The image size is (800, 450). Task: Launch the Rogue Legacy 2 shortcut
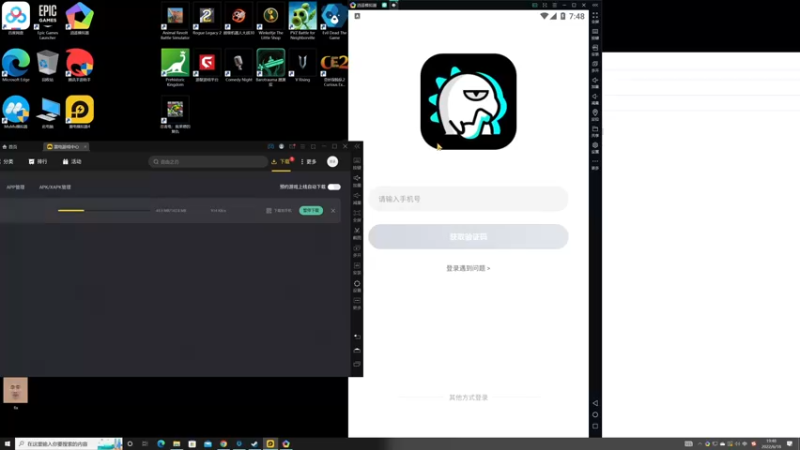[207, 19]
